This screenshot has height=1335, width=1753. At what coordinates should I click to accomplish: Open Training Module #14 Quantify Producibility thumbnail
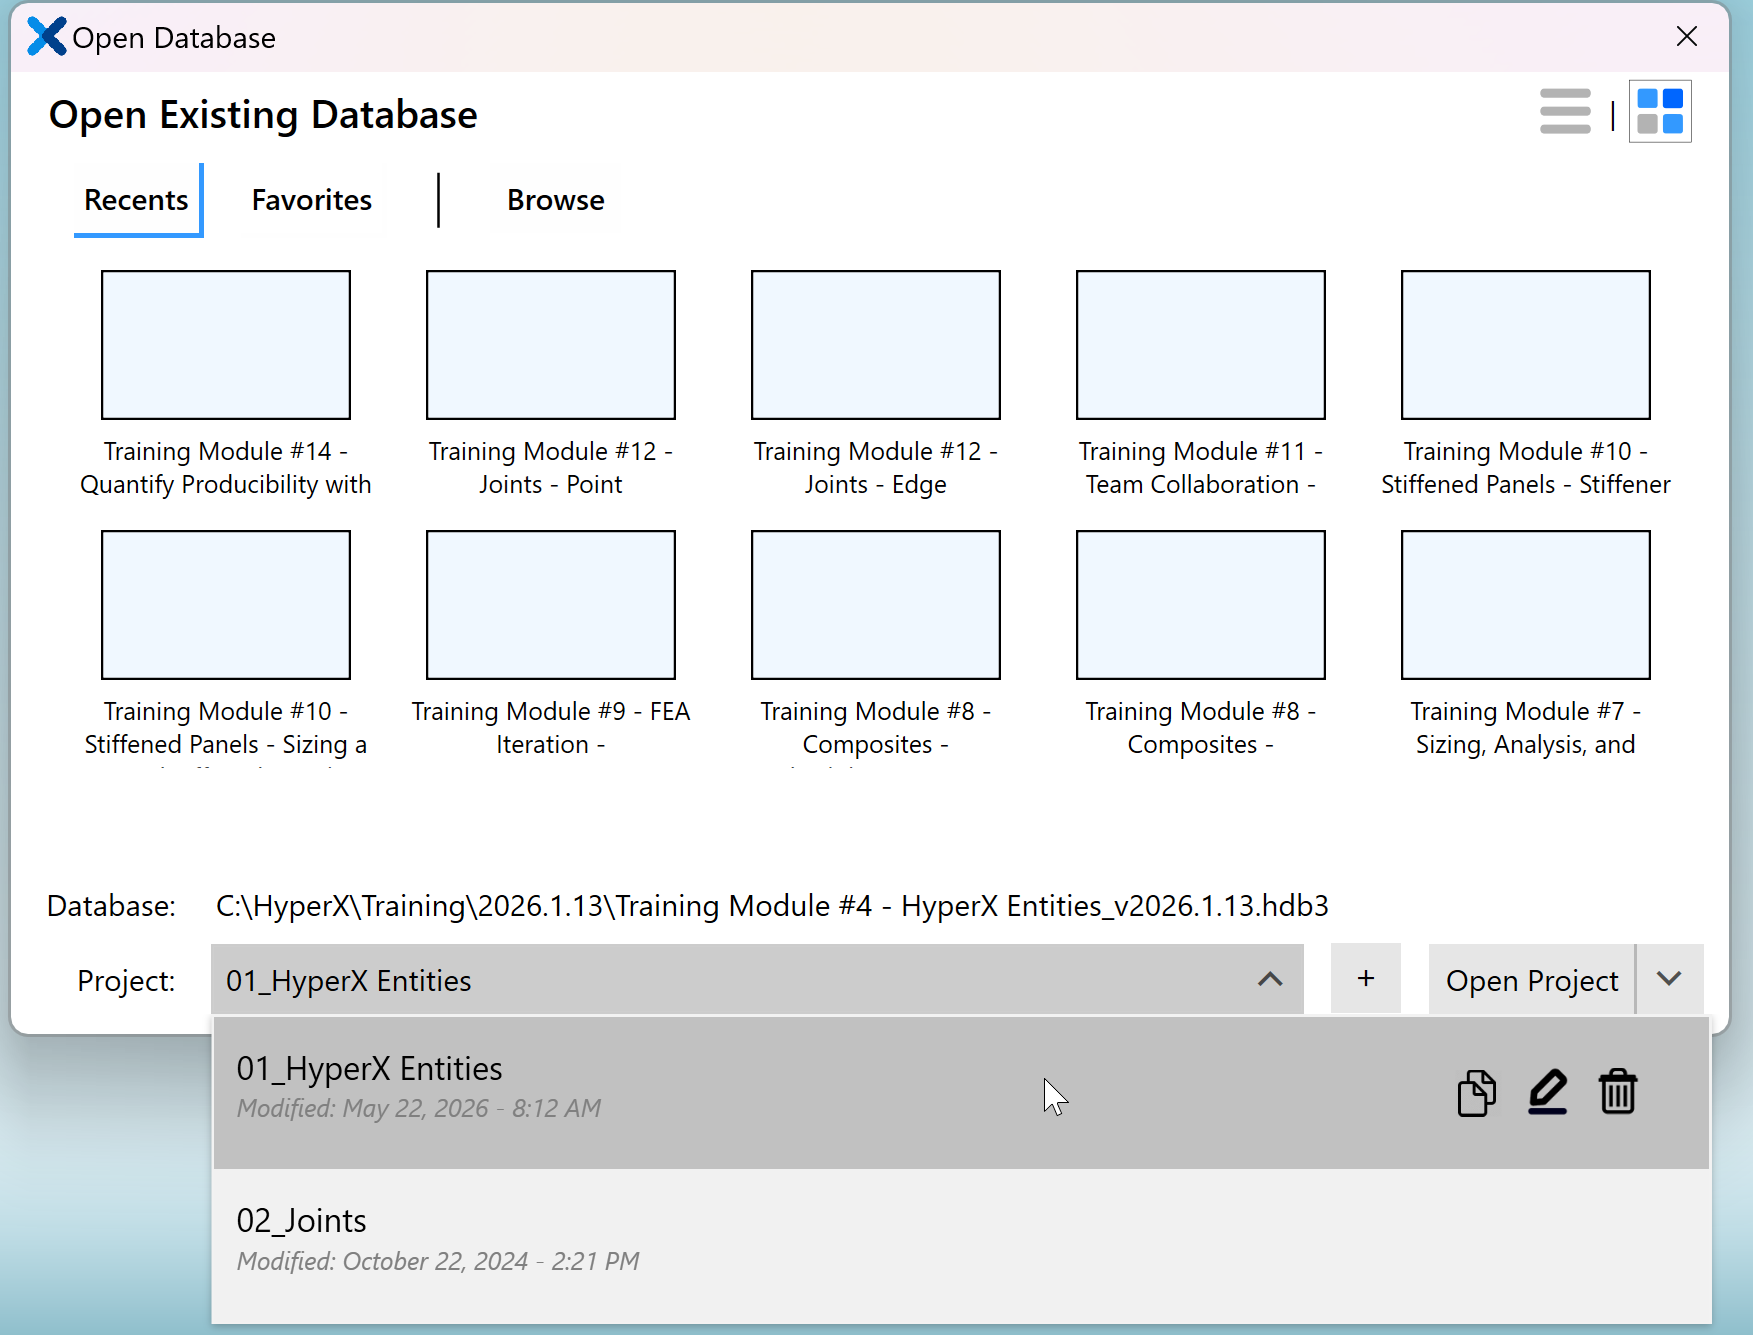[226, 345]
